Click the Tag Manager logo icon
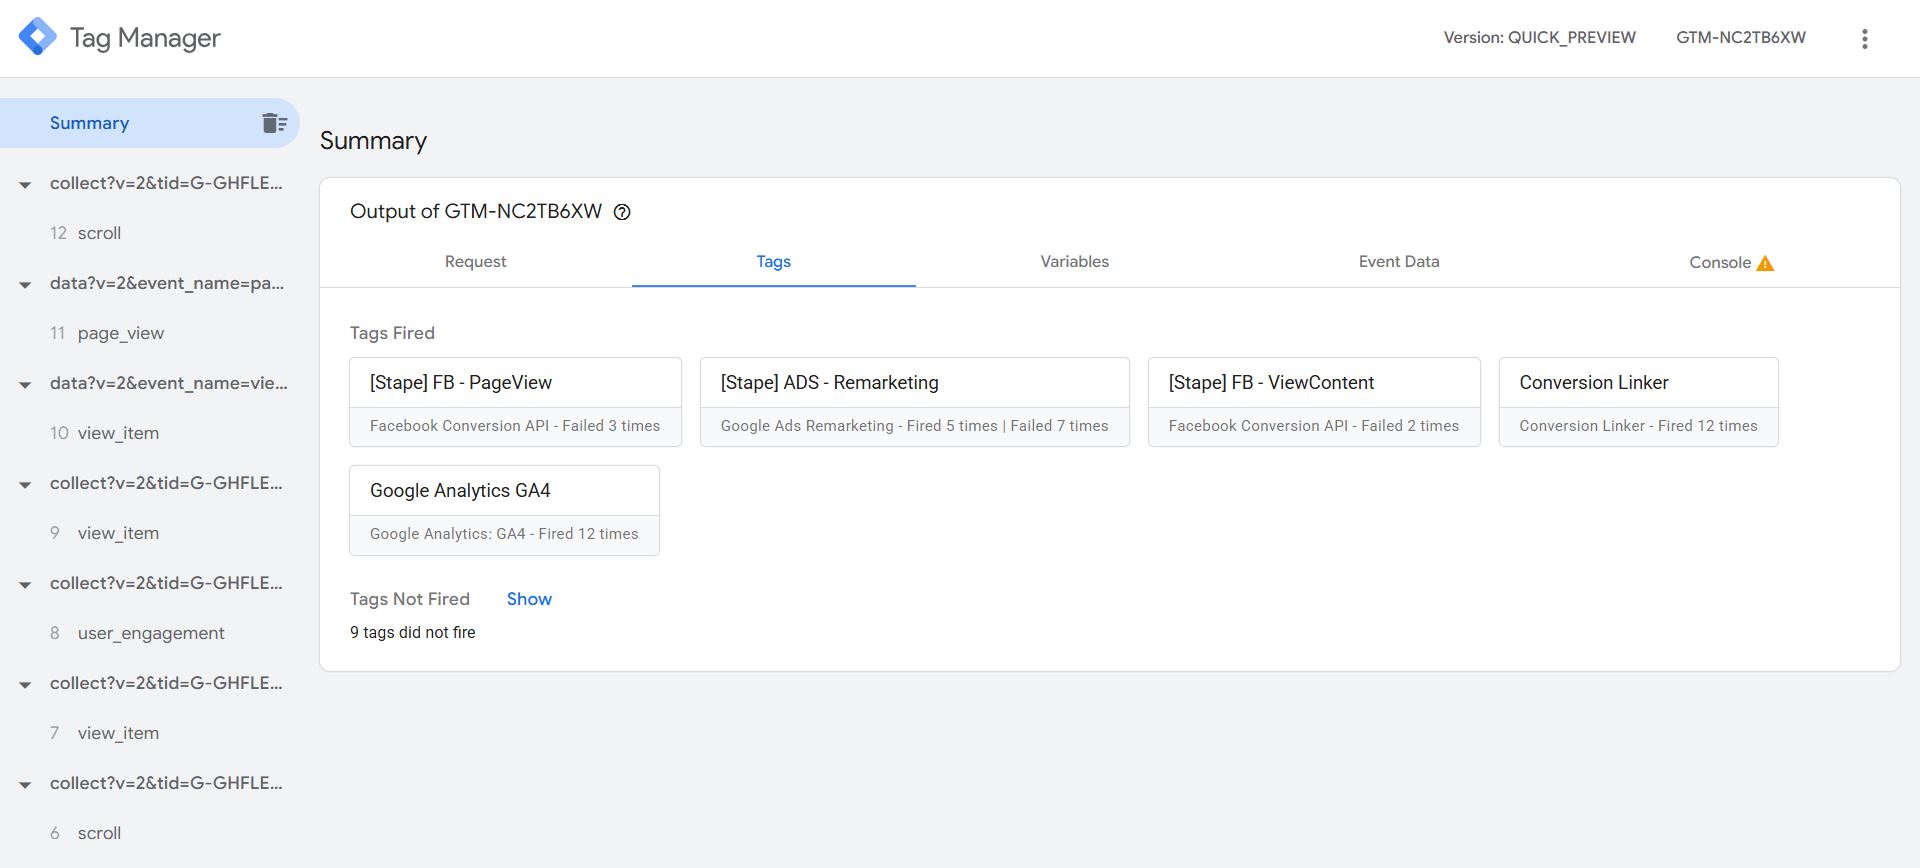Viewport: 1920px width, 868px height. coord(38,37)
